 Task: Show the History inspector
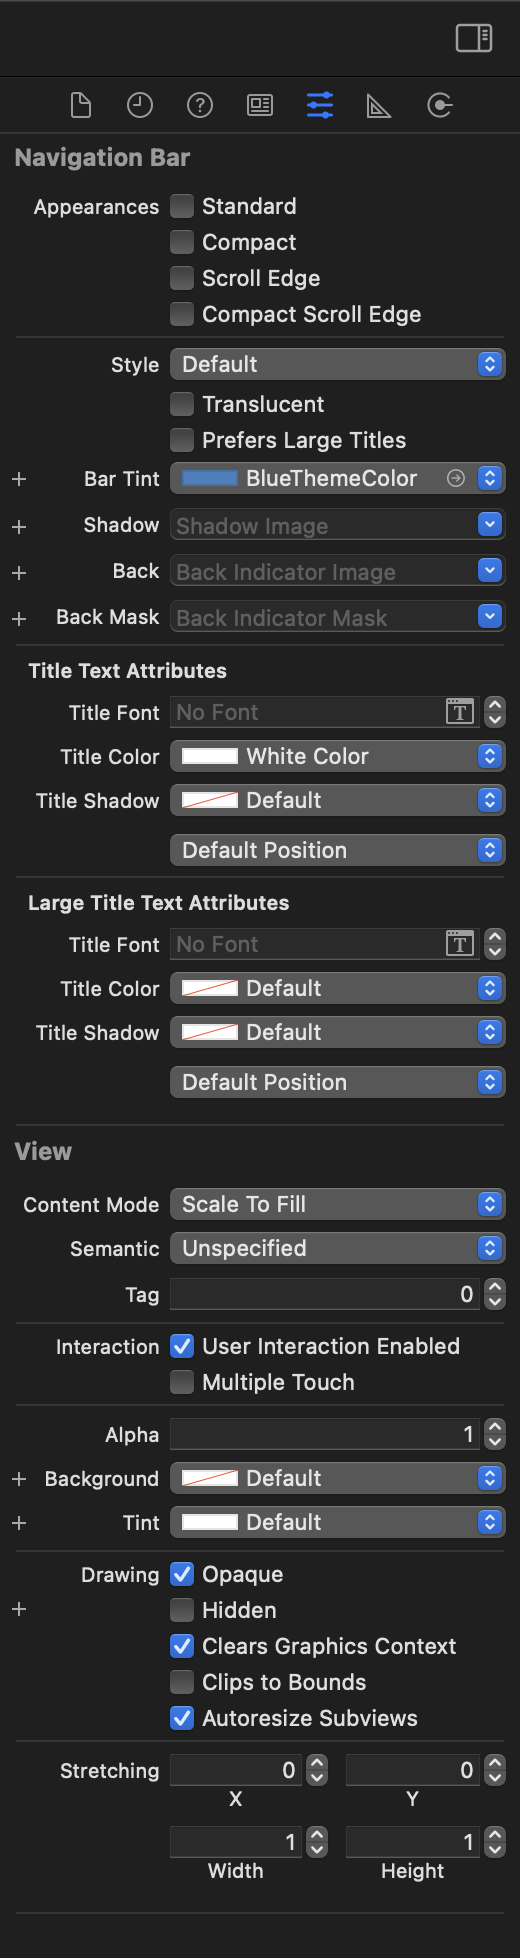click(140, 105)
